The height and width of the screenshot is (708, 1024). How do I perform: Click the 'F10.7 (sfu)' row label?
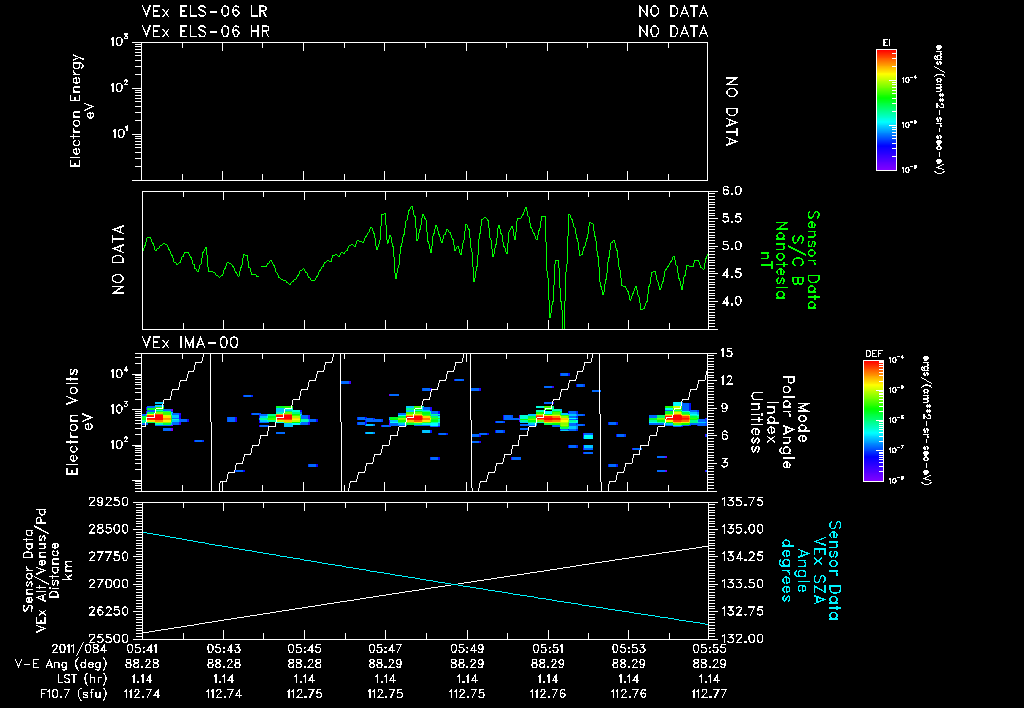coord(72,694)
